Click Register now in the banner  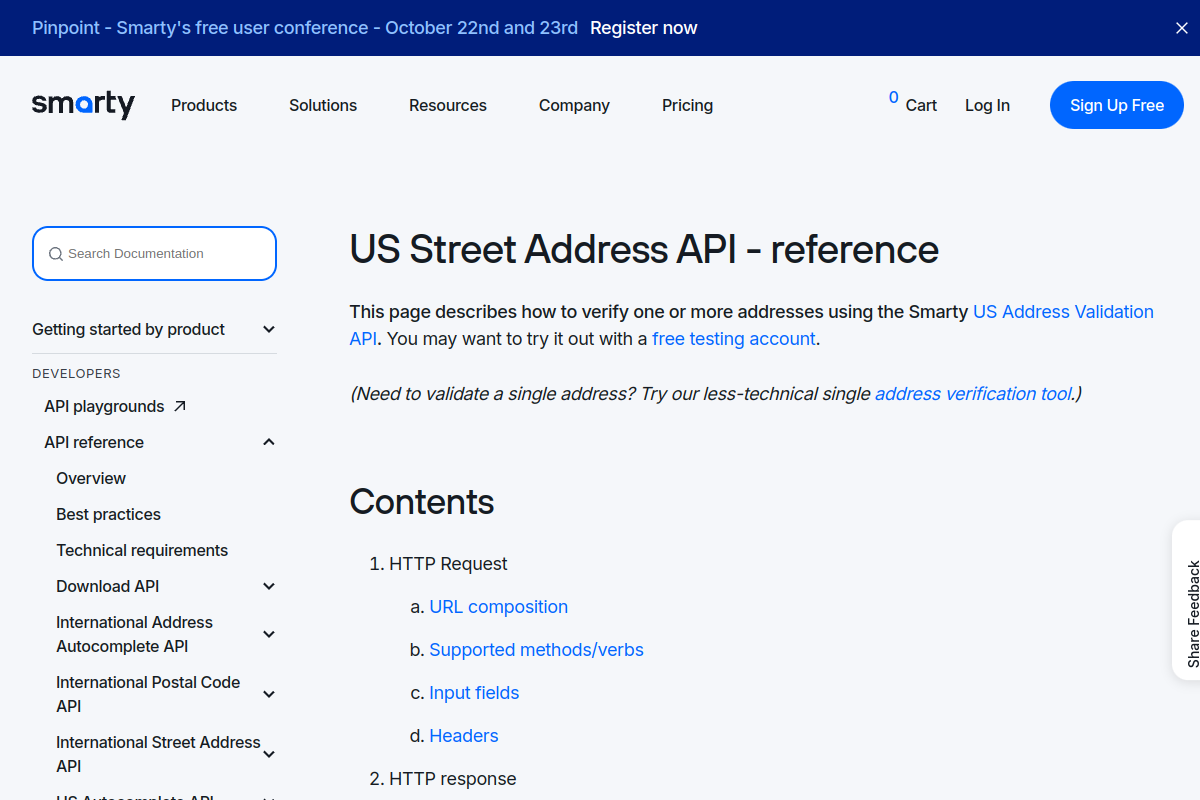644,28
